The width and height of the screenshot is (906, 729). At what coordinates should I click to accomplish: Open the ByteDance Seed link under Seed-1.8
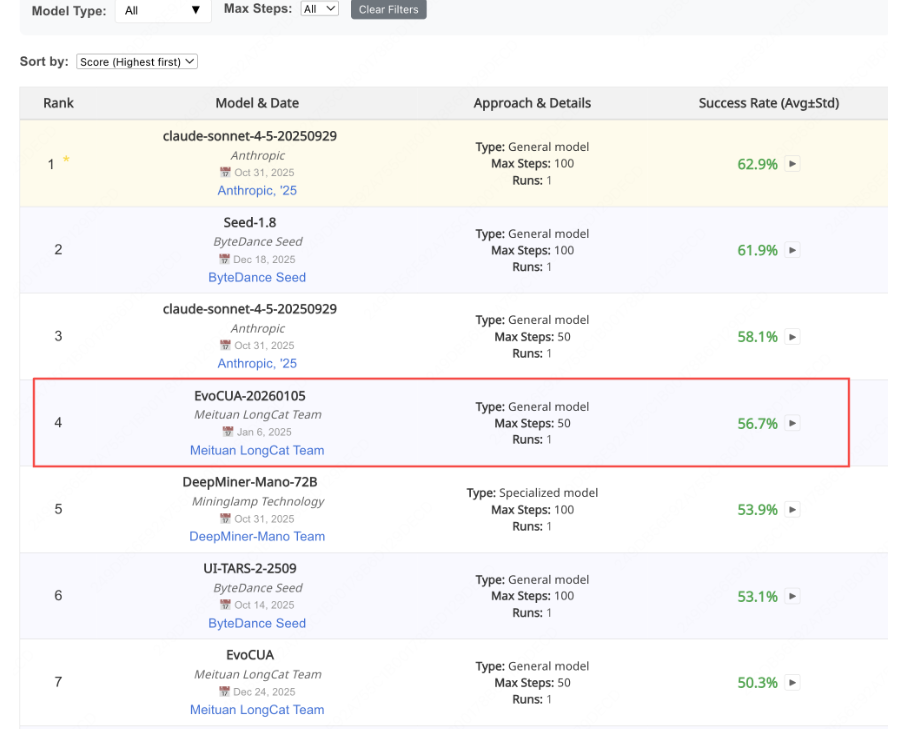point(257,277)
